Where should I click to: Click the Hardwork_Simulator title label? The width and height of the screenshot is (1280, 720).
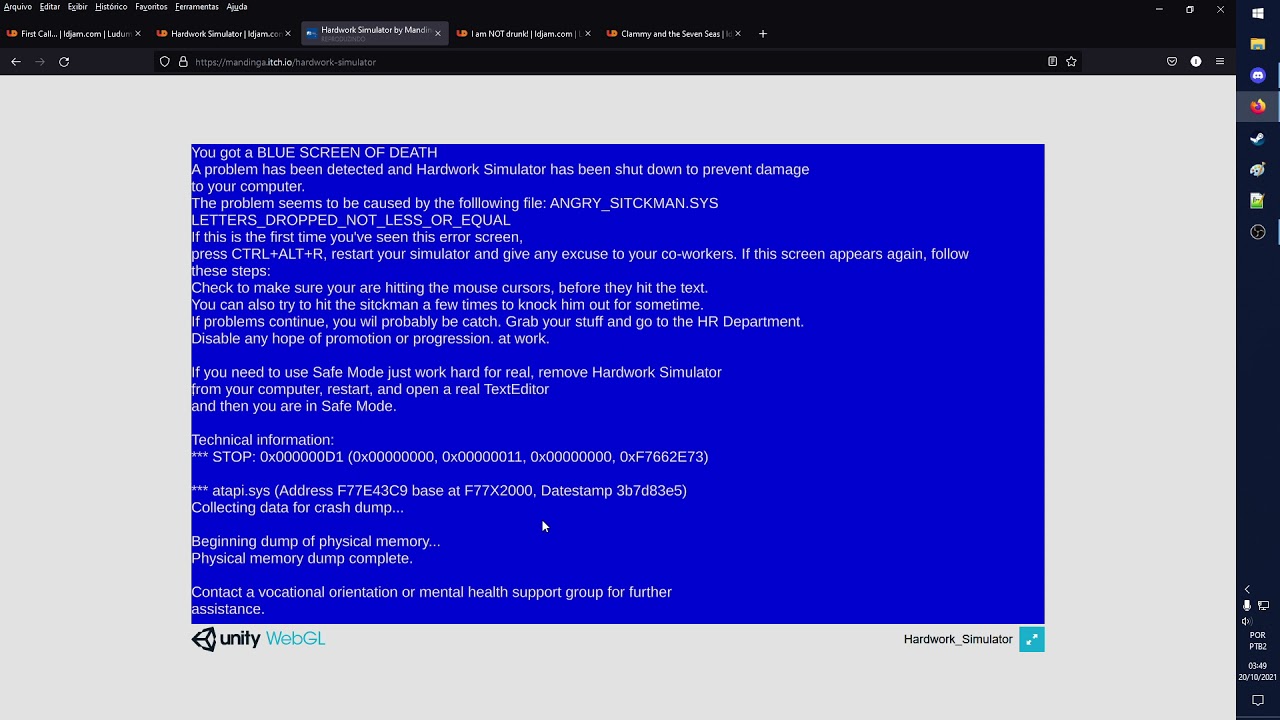[958, 639]
